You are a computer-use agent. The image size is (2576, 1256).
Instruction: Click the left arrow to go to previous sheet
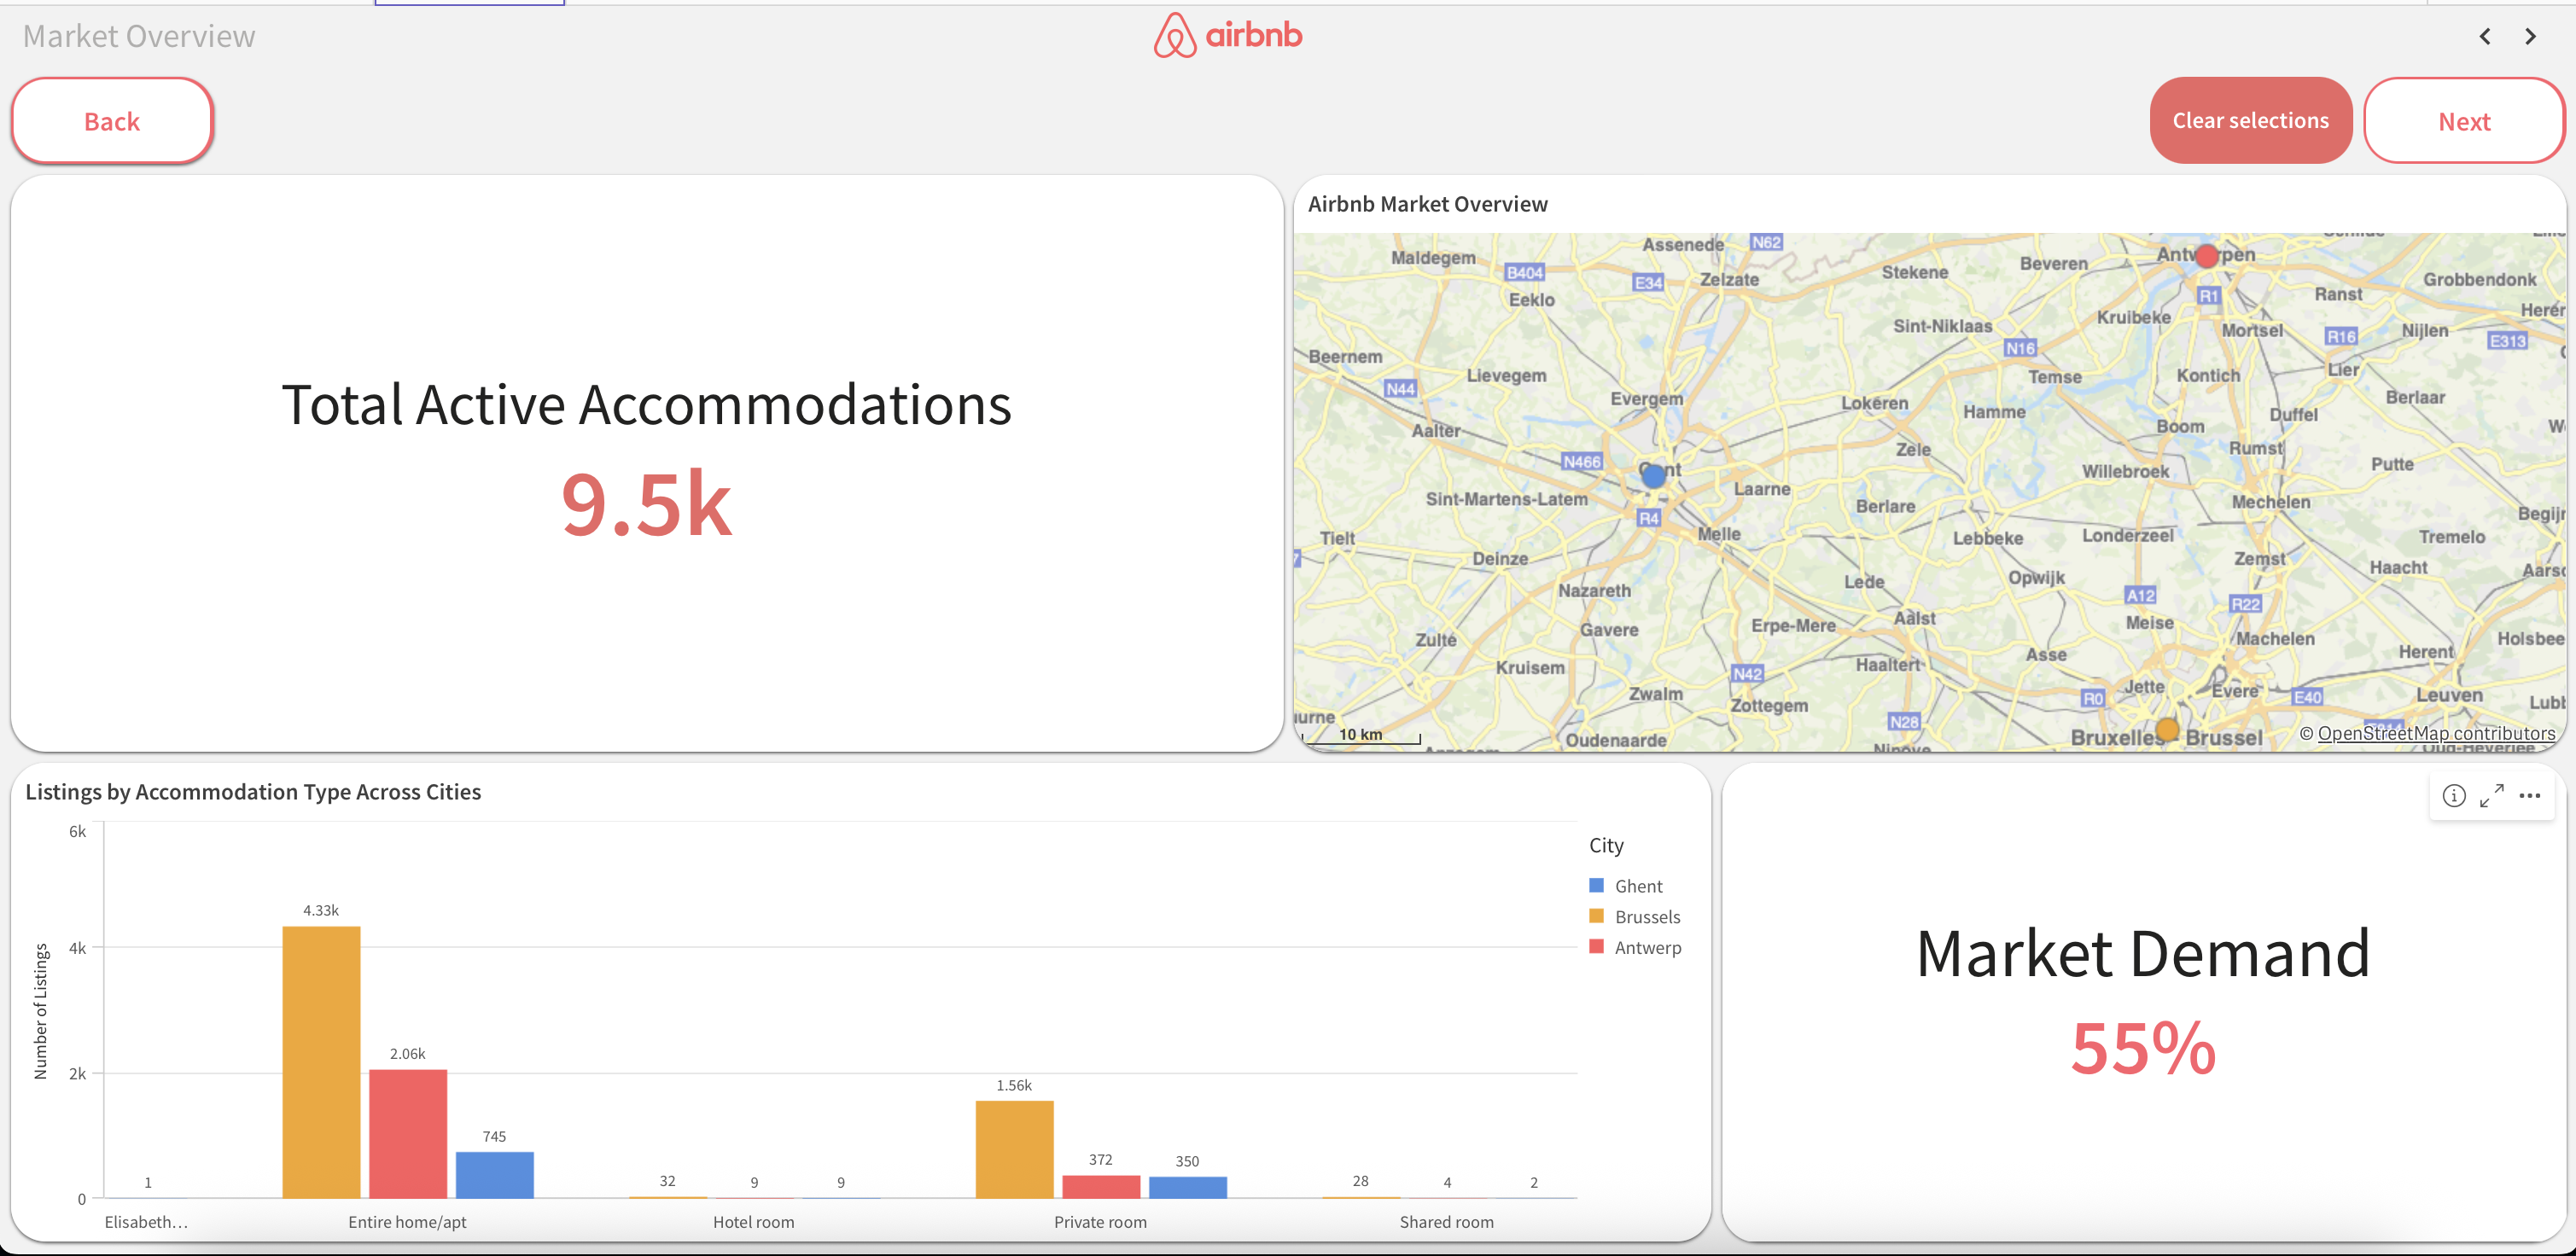pyautogui.click(x=2484, y=36)
